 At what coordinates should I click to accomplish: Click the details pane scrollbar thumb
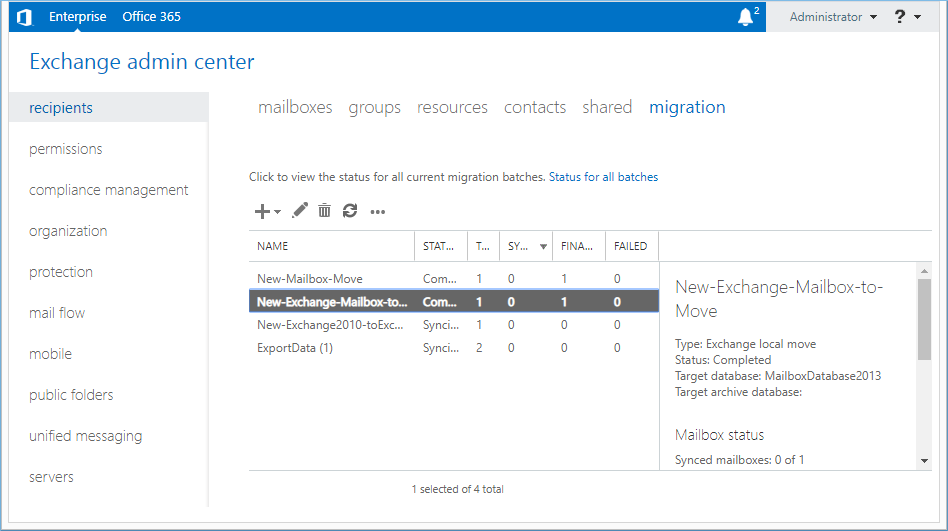pos(924,319)
